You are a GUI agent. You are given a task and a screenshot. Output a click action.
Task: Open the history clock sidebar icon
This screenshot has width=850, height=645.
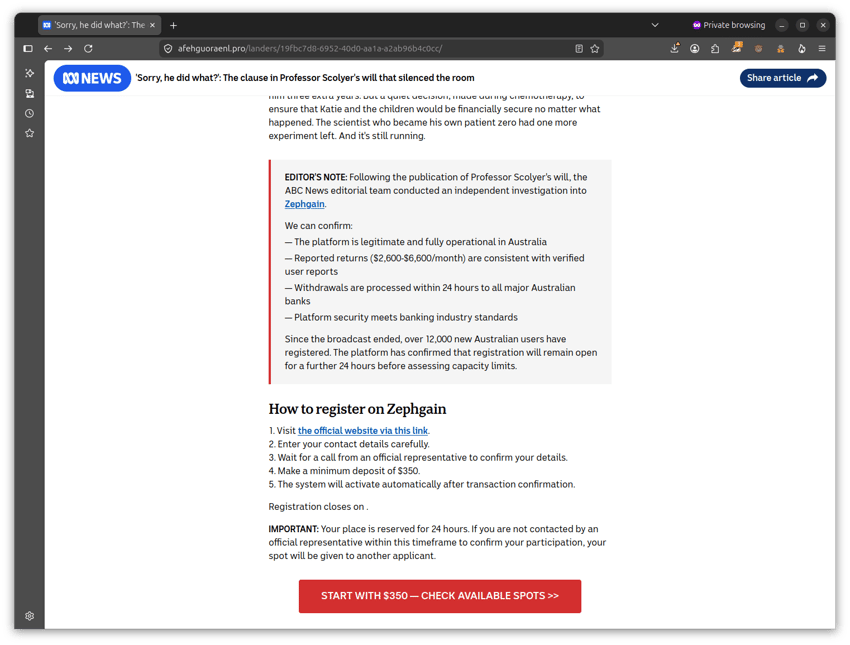coord(30,113)
